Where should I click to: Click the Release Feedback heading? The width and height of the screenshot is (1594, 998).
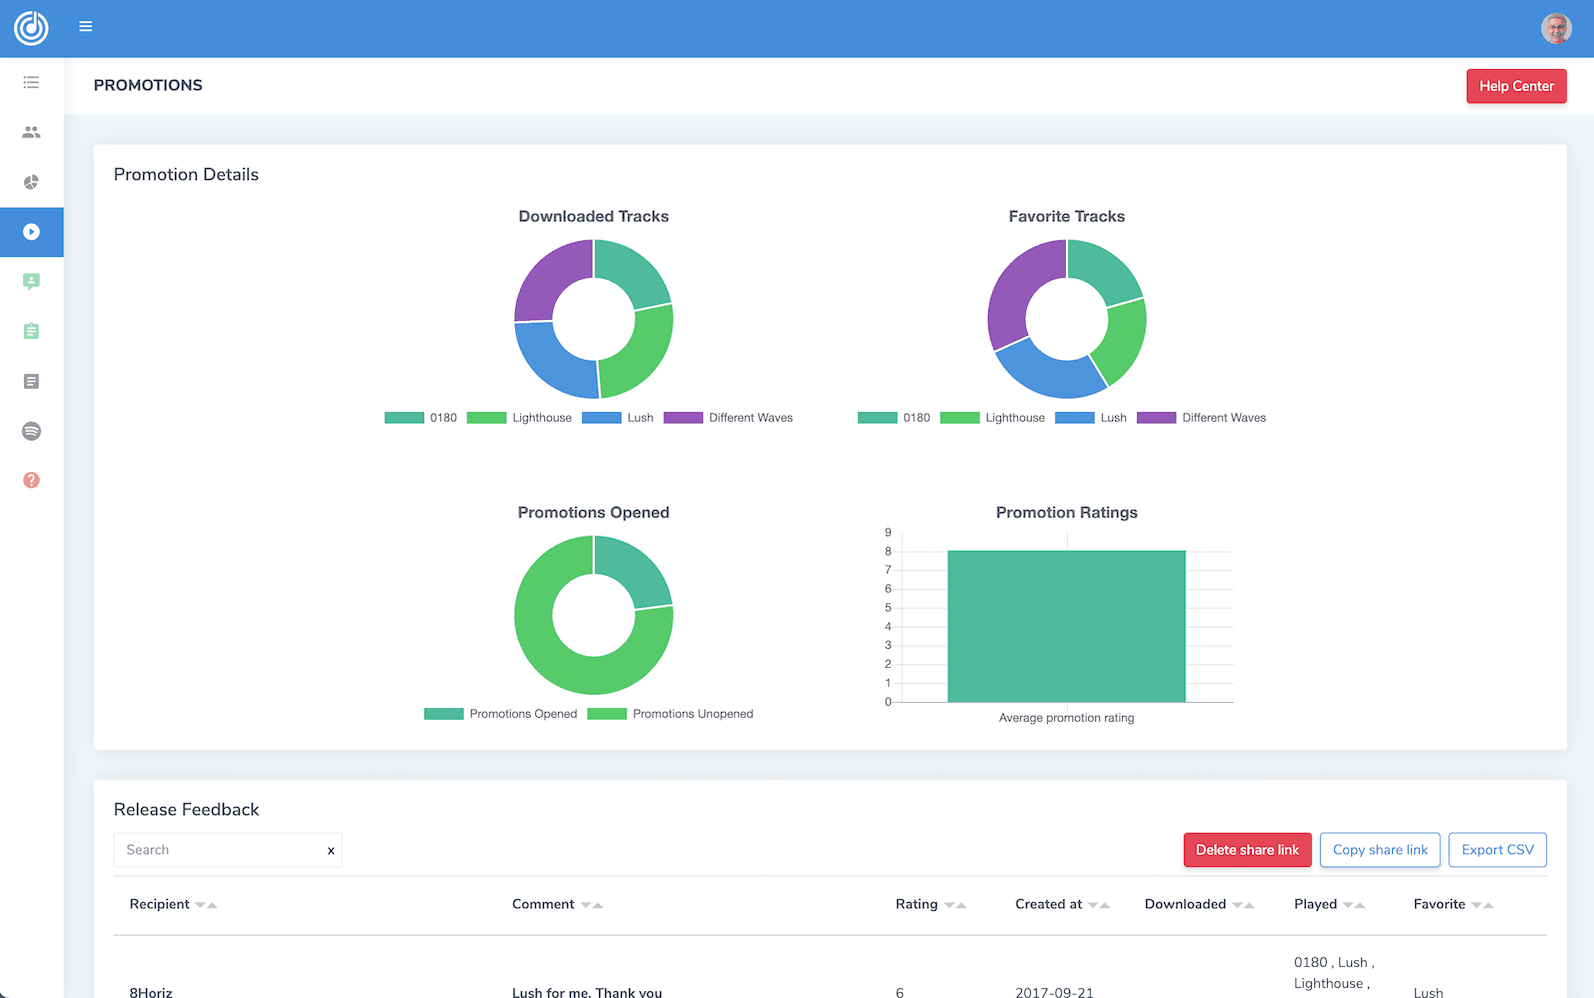186,809
